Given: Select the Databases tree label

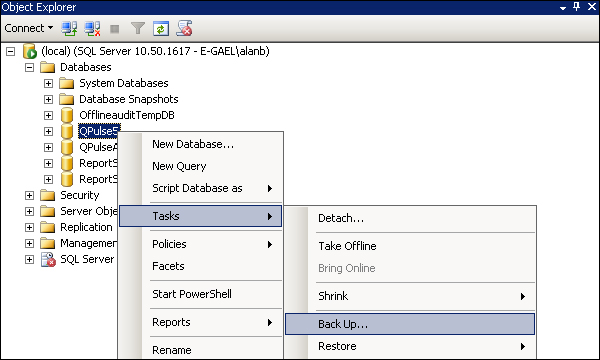Looking at the screenshot, I should point(86,67).
